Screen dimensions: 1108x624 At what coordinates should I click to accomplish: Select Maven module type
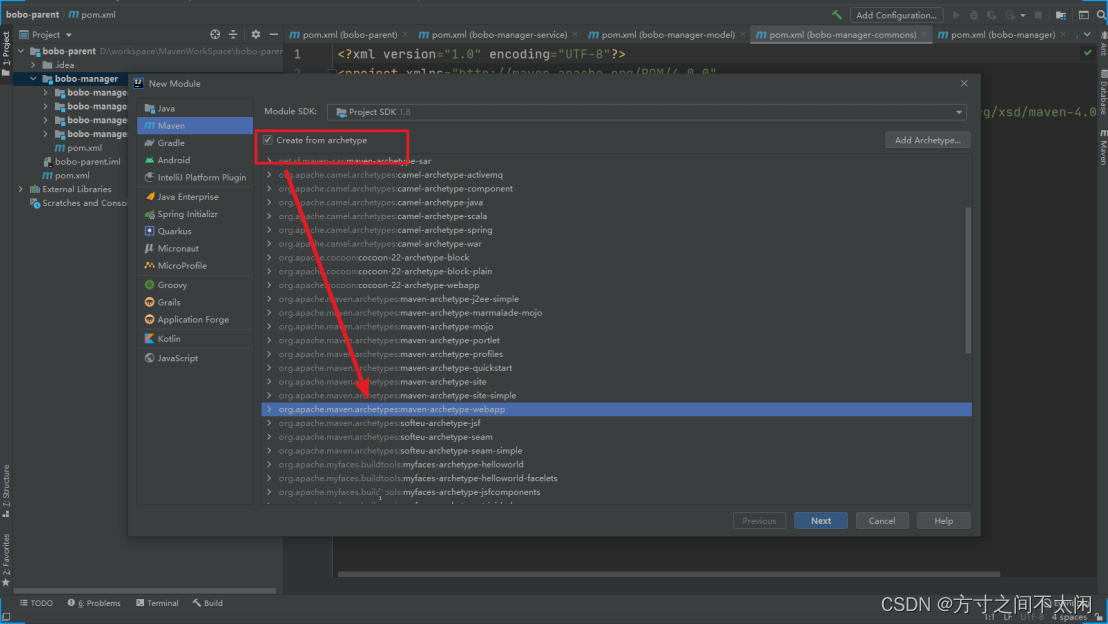195,126
